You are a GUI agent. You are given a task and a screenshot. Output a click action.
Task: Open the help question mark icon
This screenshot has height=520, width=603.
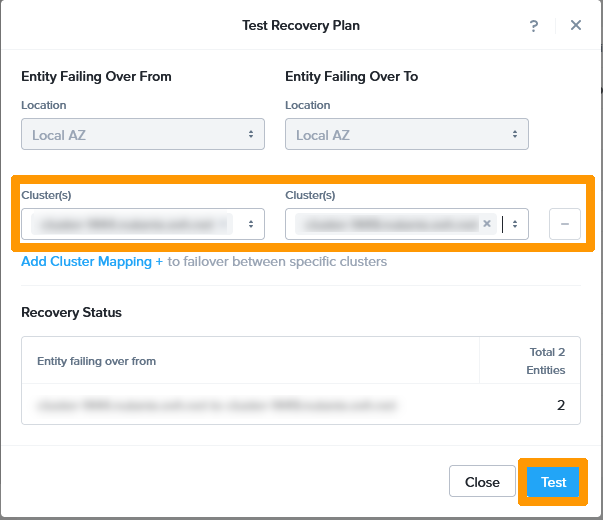click(x=533, y=26)
